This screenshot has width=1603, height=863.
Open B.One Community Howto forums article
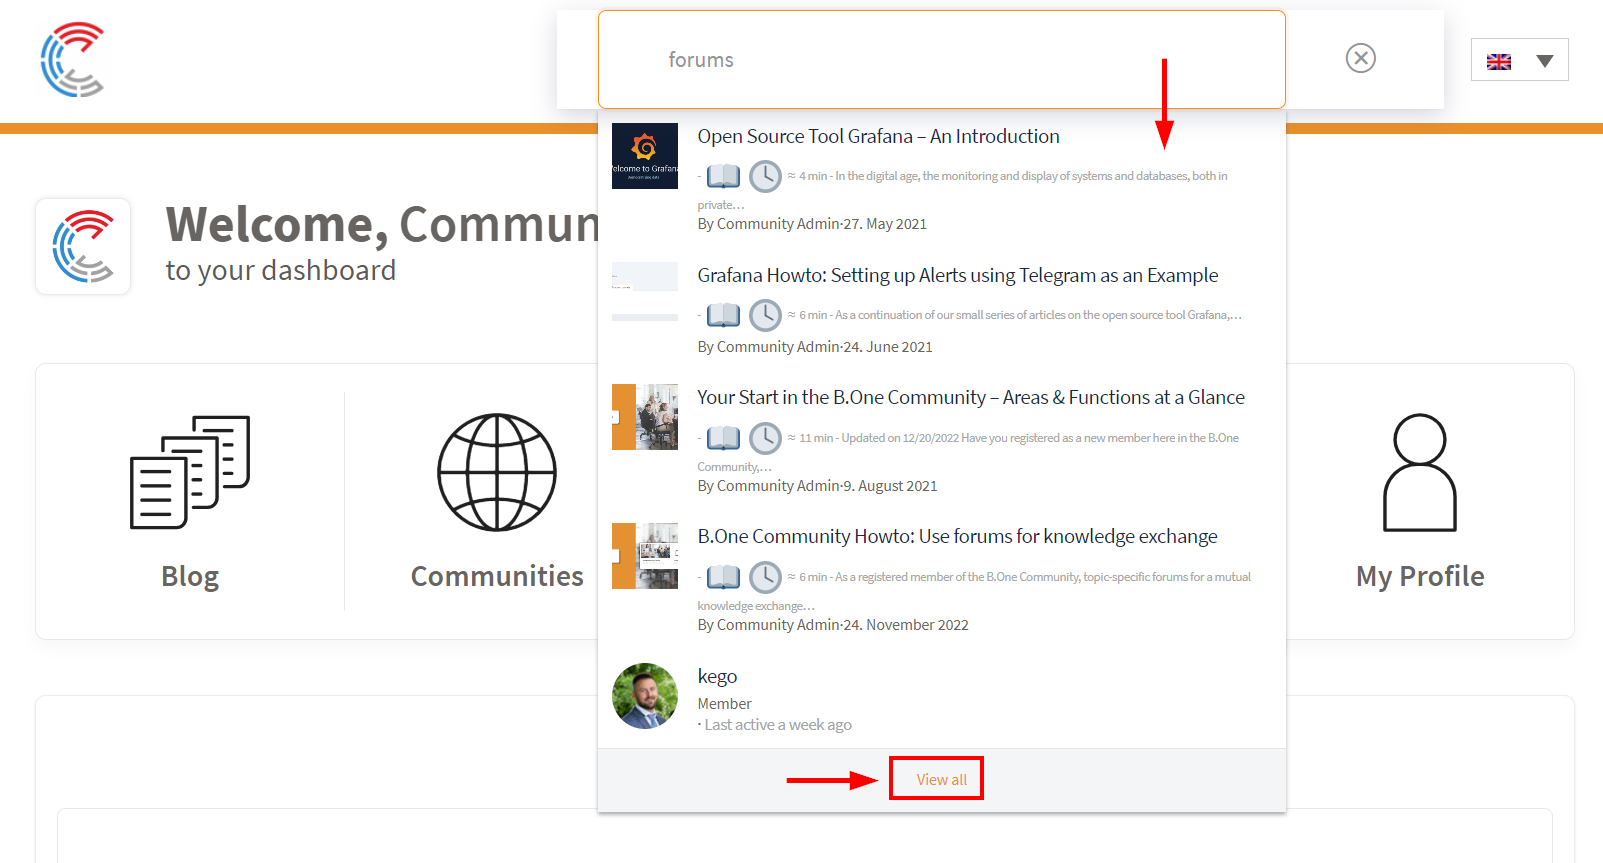click(x=957, y=536)
